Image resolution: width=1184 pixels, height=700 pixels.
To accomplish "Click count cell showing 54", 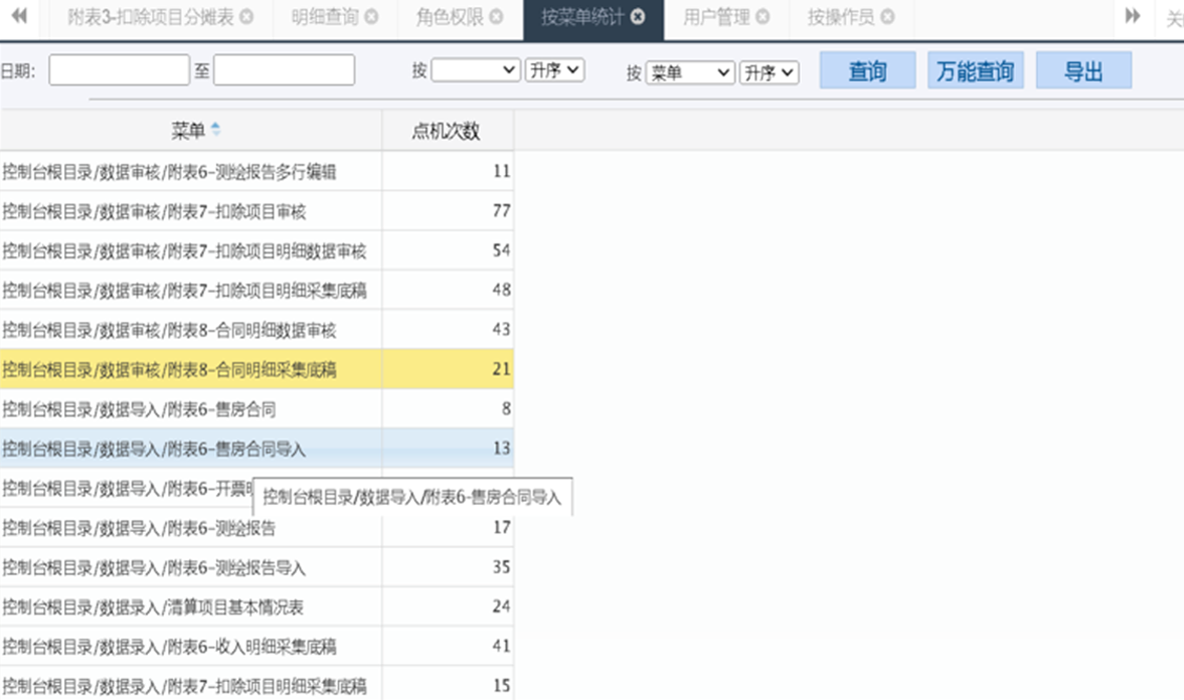I will pos(448,251).
